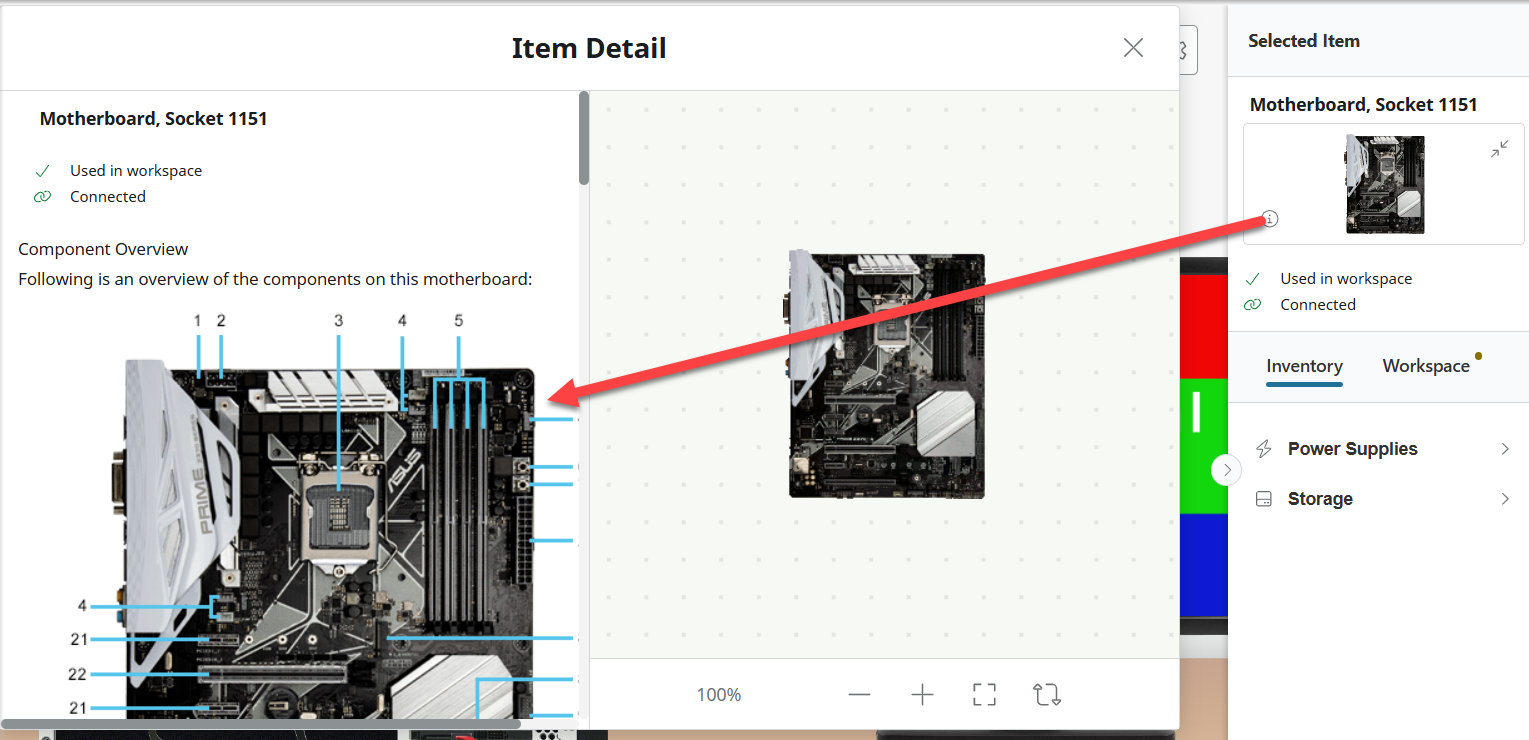The height and width of the screenshot is (740, 1529).
Task: Click the green link icon in Item Detail
Action: tap(42, 197)
